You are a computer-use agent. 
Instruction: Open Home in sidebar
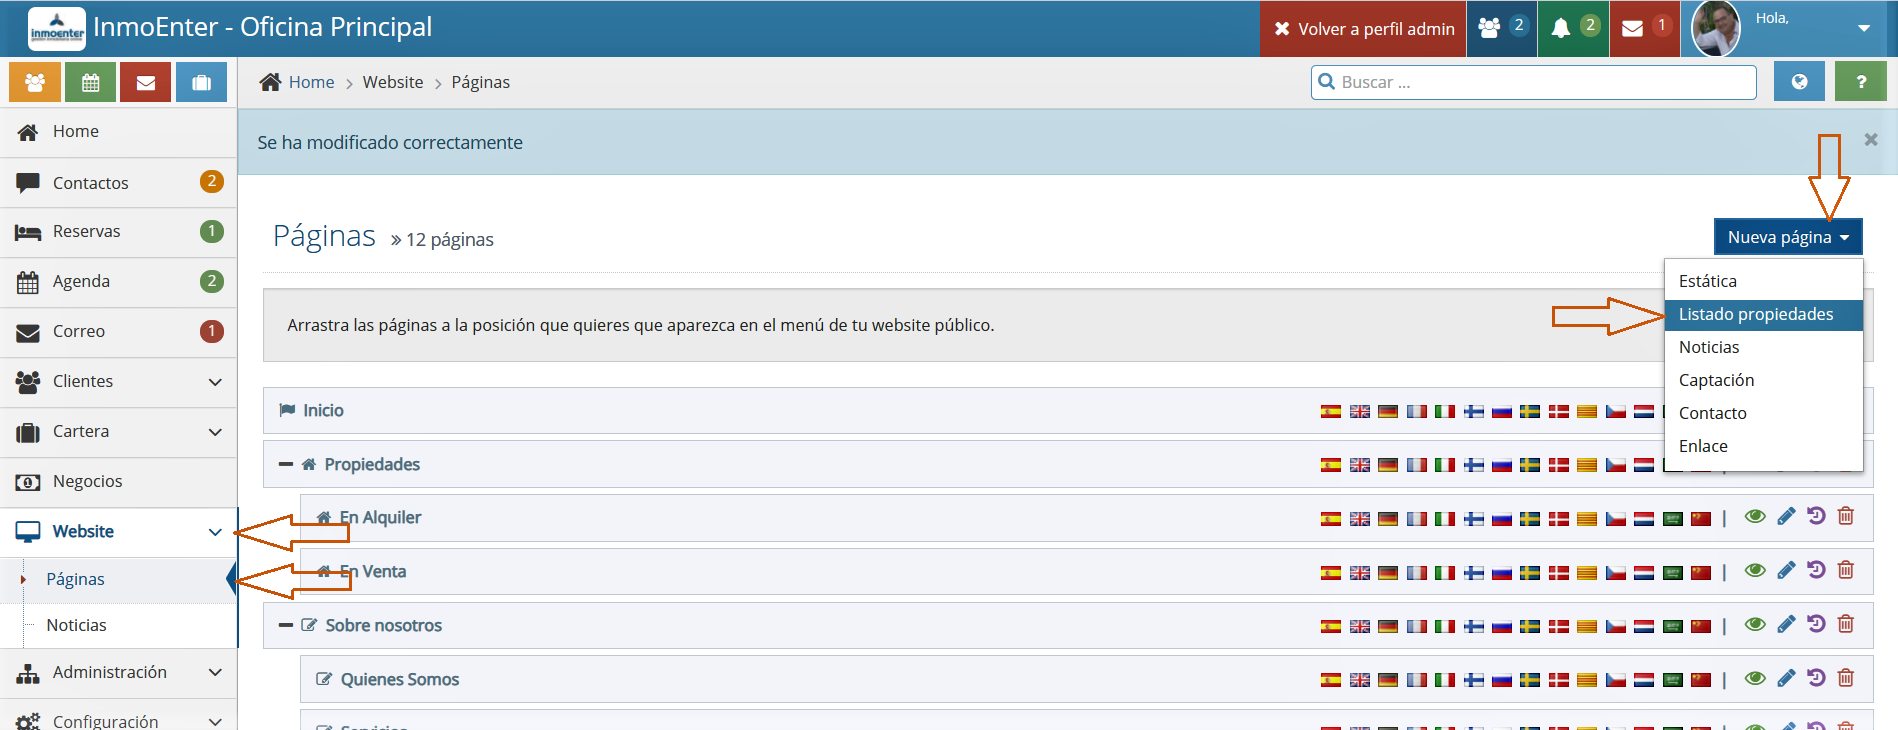(x=118, y=132)
